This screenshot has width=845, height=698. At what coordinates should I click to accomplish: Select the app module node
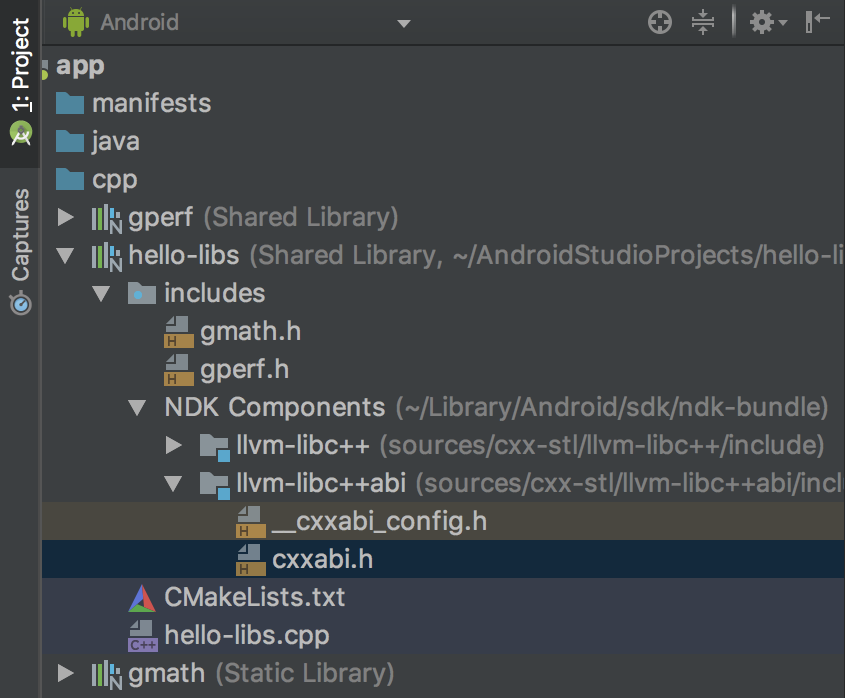tap(80, 66)
